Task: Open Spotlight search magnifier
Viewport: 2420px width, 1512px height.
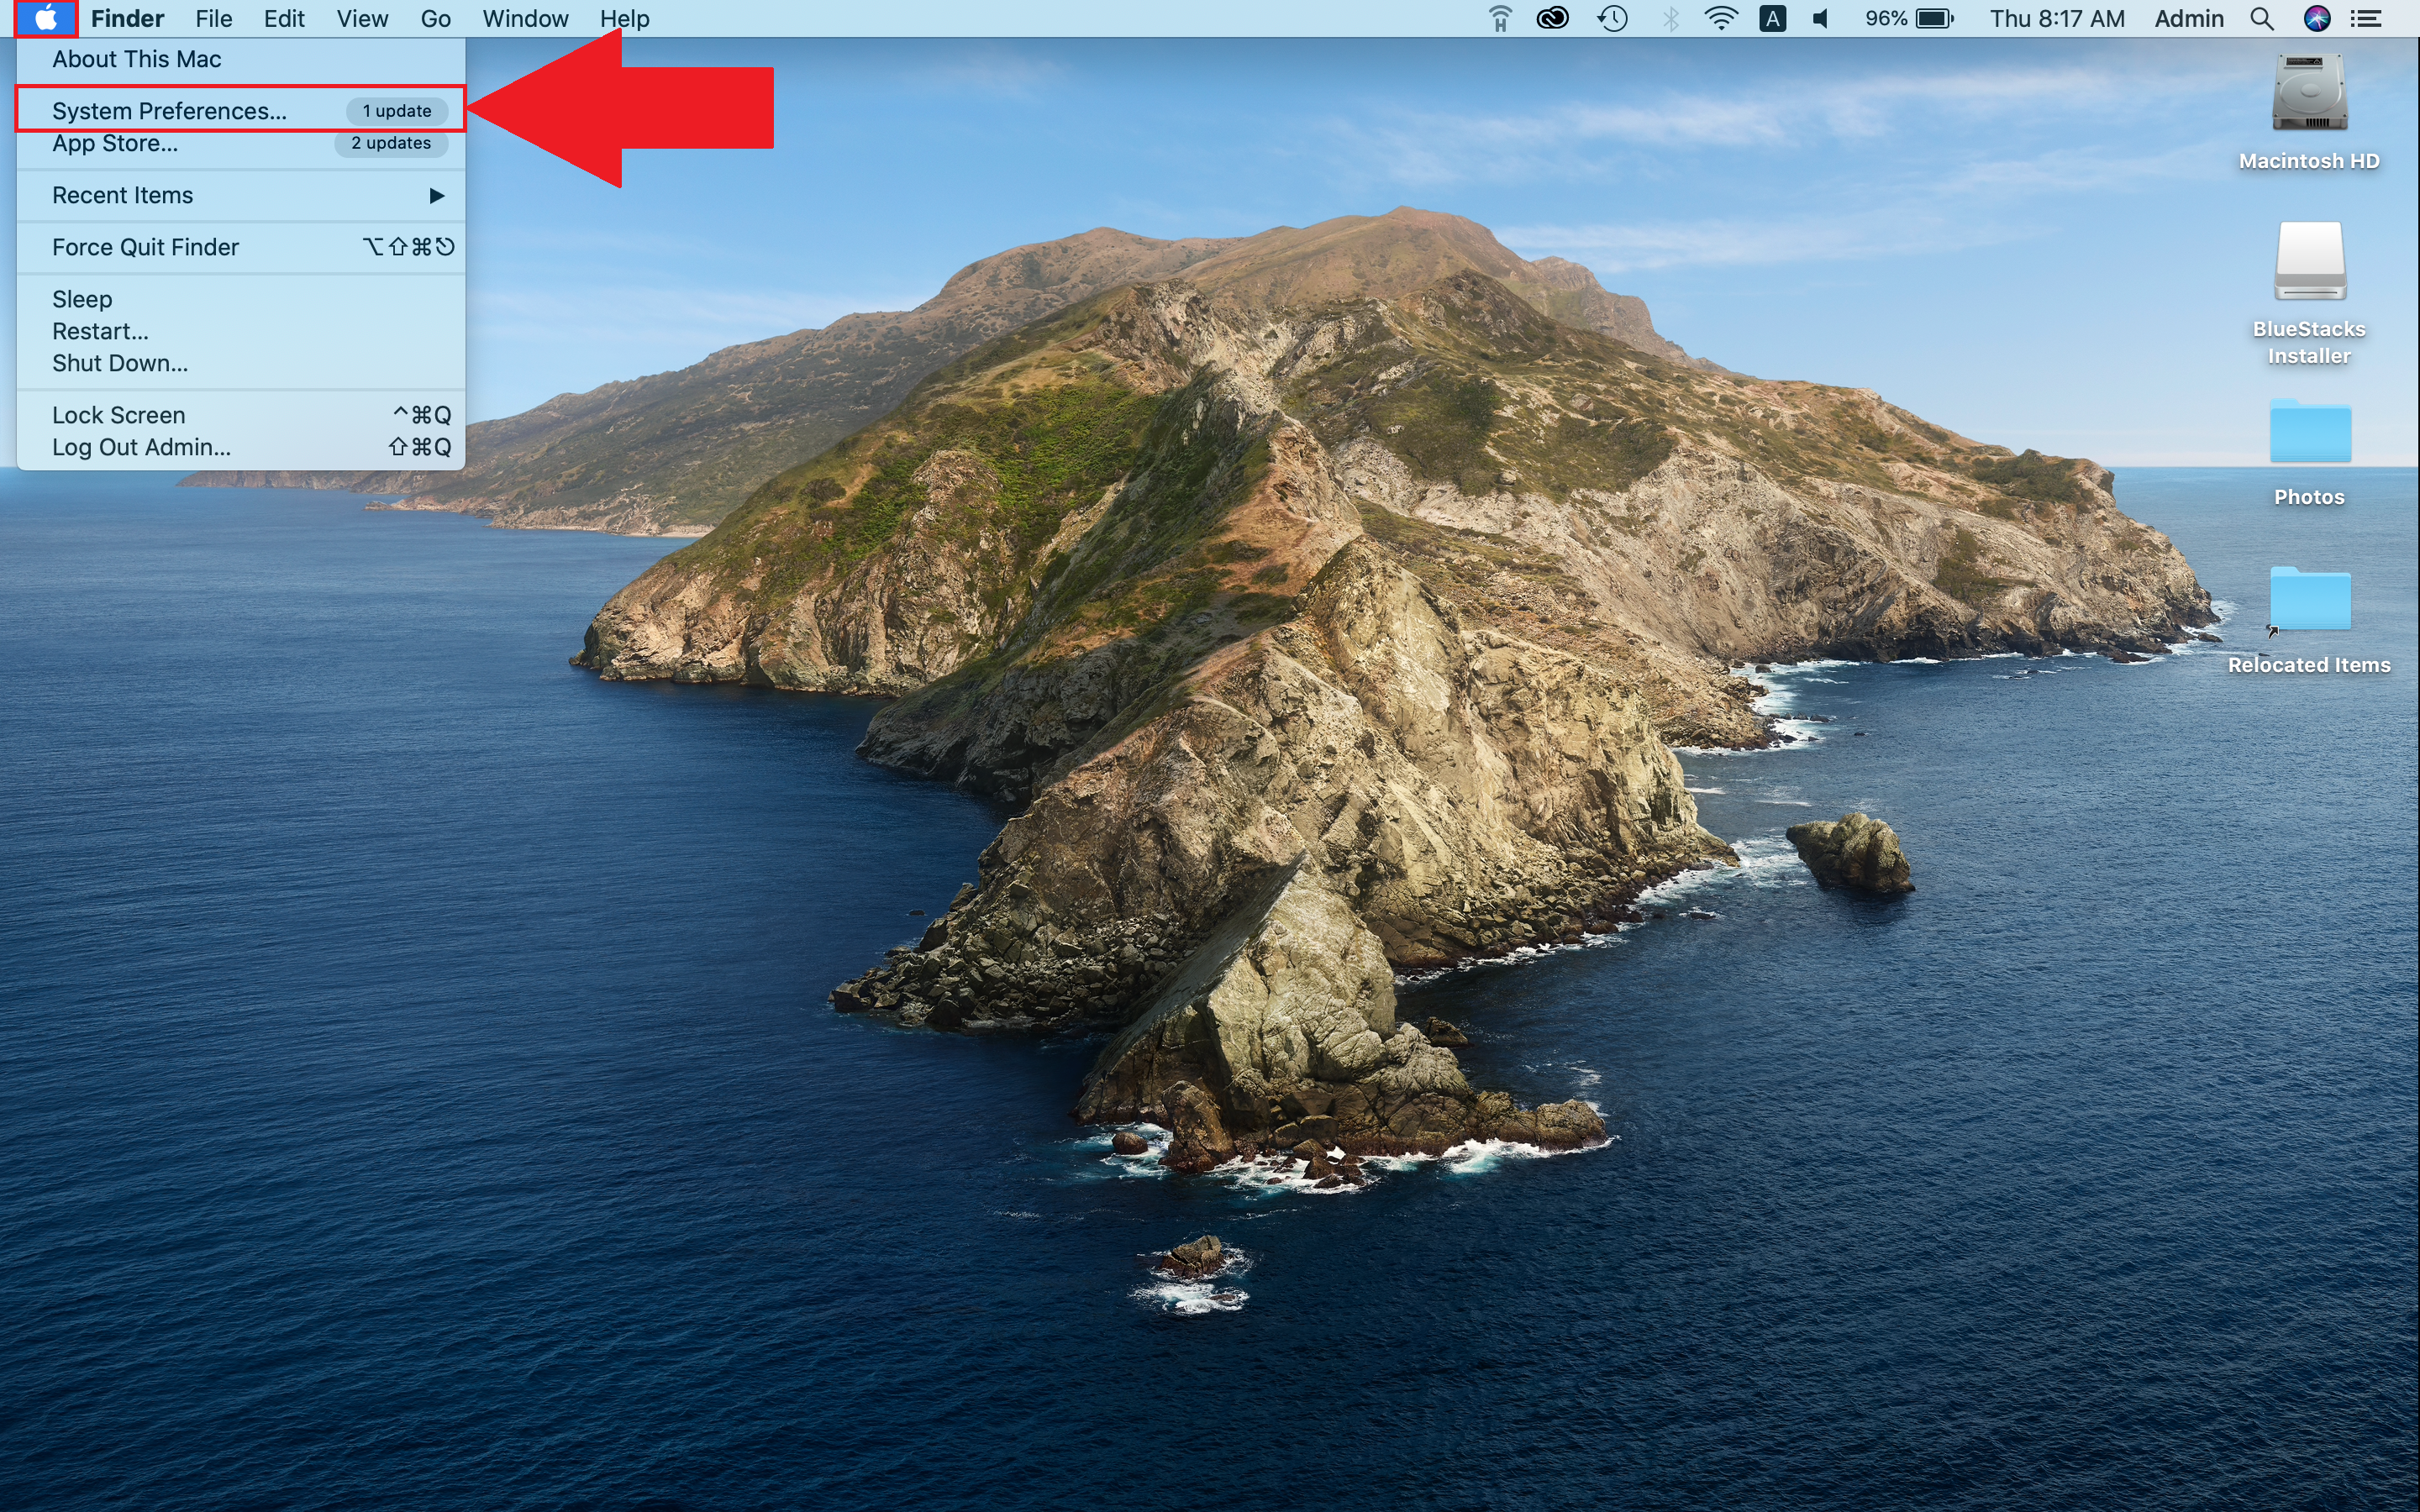Action: tap(2262, 18)
